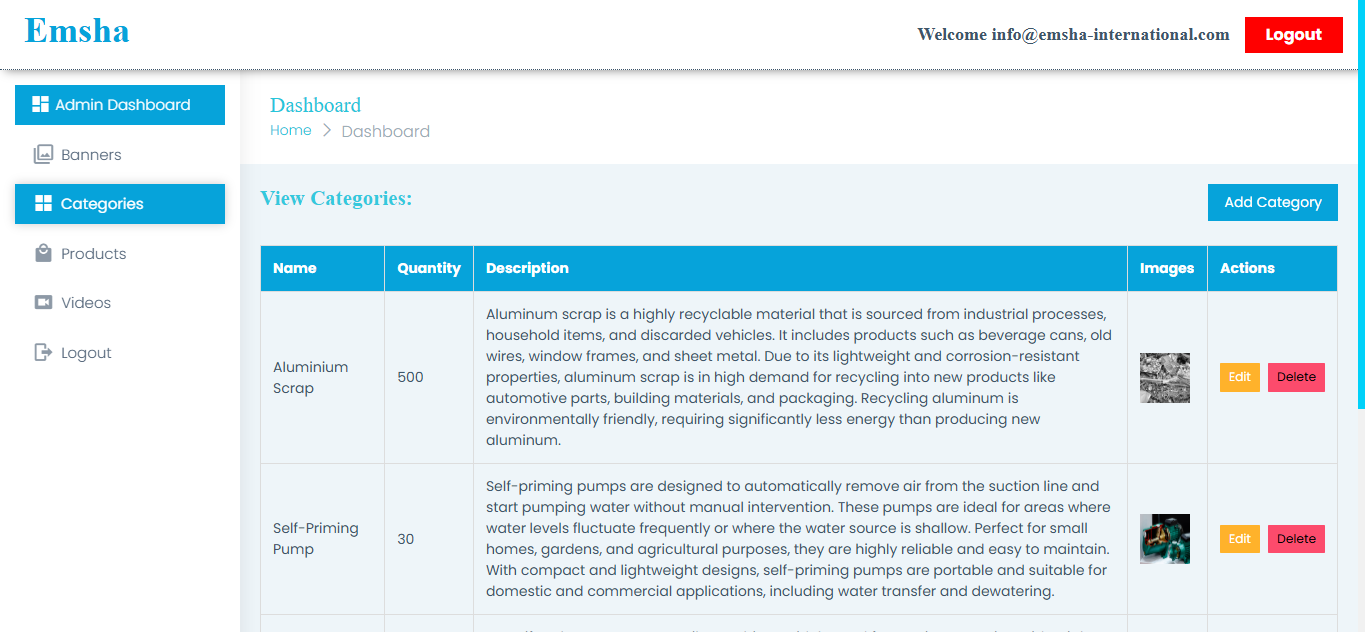
Task: Open the Banners sidebar menu item
Action: [91, 155]
